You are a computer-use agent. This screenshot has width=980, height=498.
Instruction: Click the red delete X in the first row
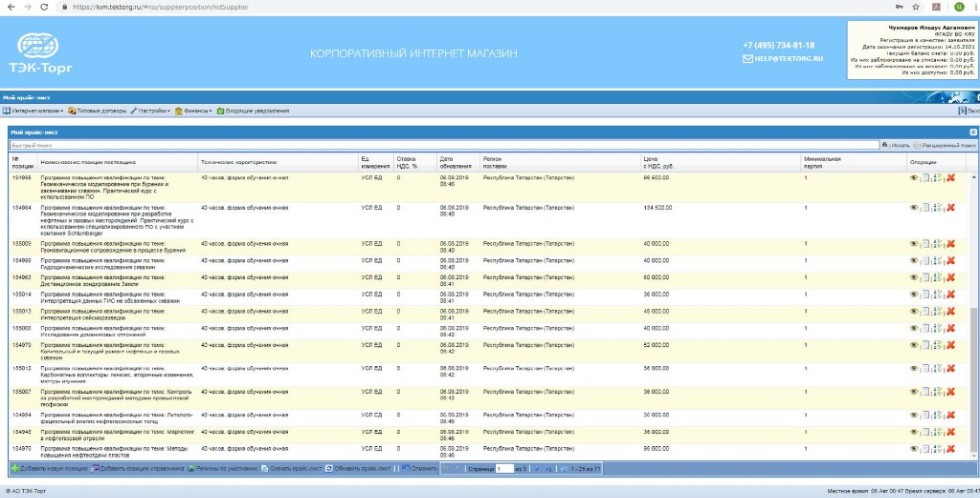(951, 178)
